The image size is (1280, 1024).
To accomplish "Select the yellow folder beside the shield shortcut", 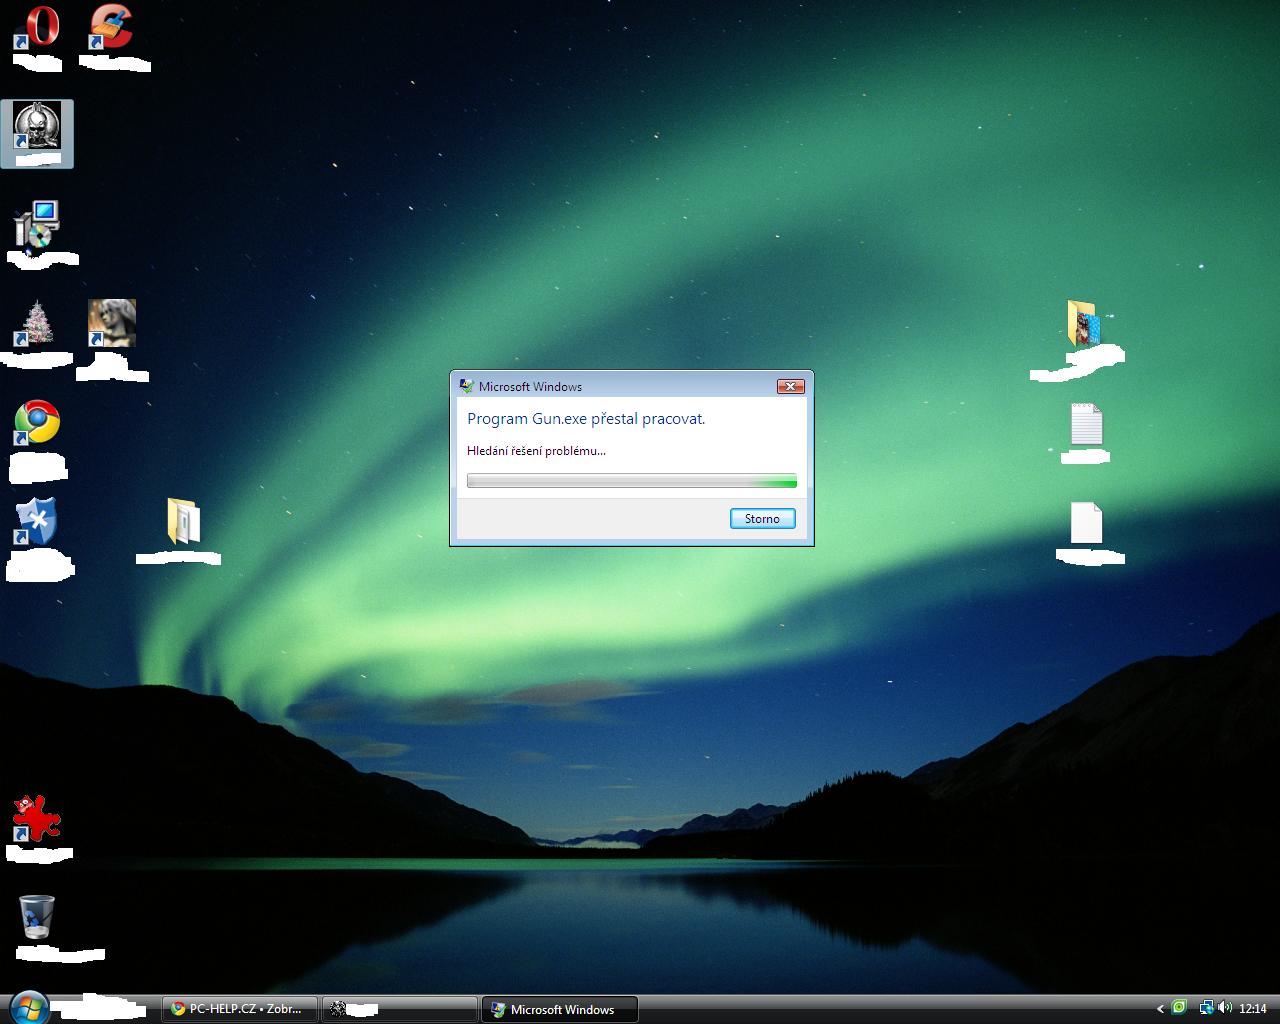I will [x=183, y=521].
